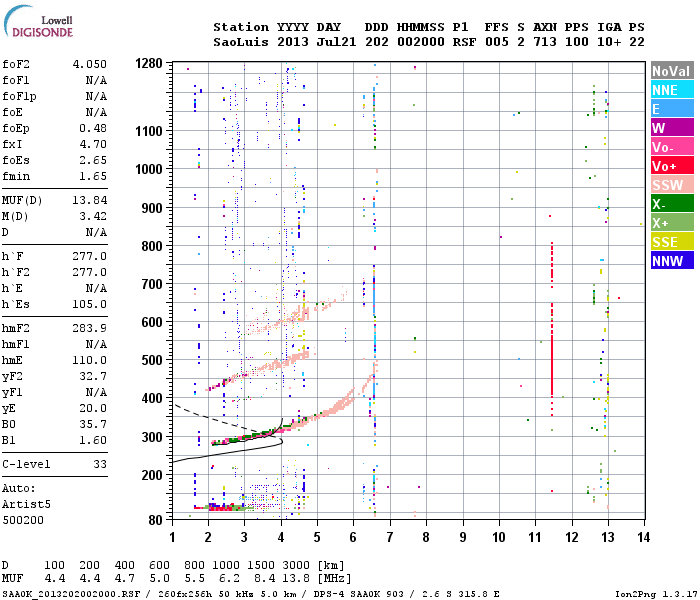This screenshot has width=700, height=600.
Task: Click the SAA0K_2013202002000.RSF file name
Action: coord(71,594)
